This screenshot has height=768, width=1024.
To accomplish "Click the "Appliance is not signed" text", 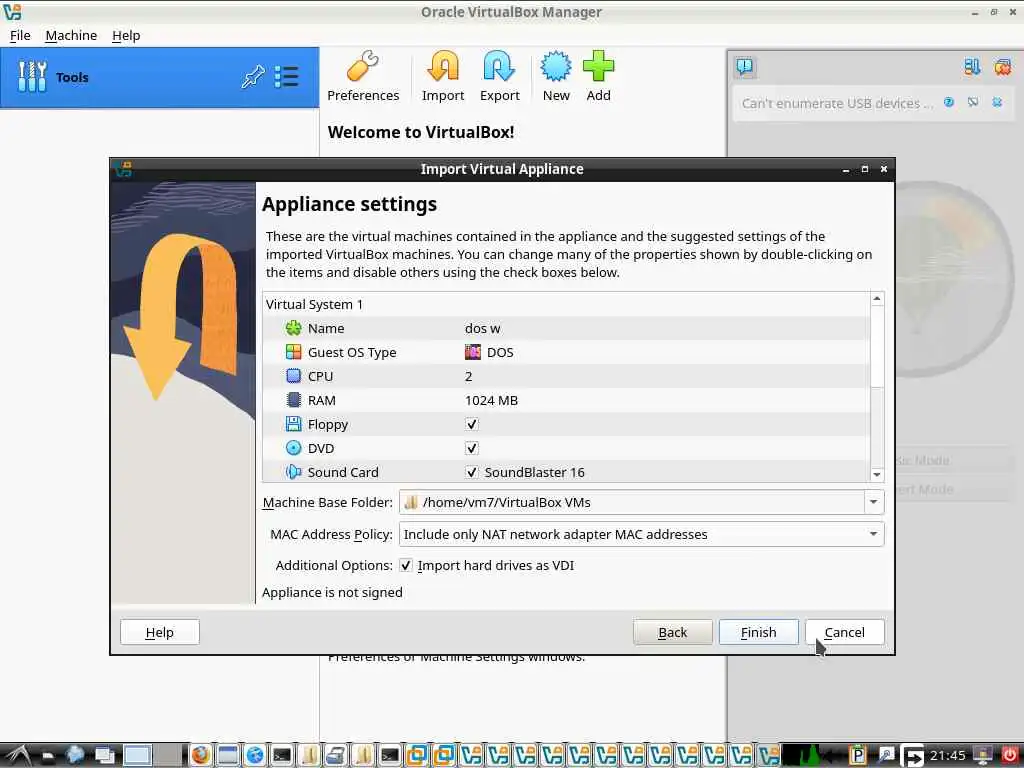I will (332, 592).
